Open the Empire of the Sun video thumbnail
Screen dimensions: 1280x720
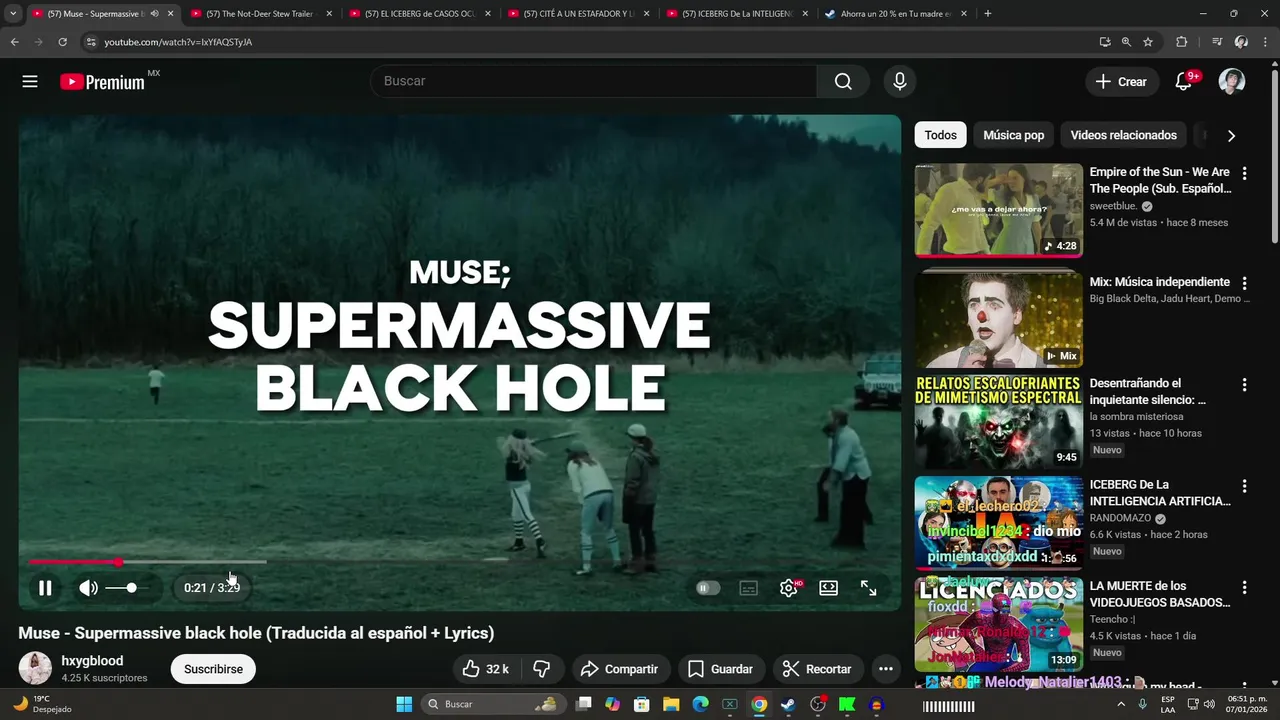click(x=998, y=210)
